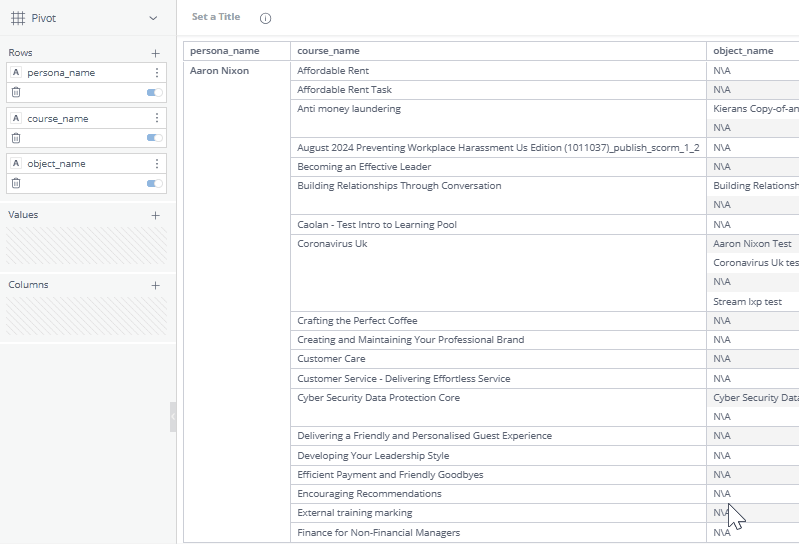This screenshot has width=799, height=544.
Task: Collapse the left panel using its edge handle
Action: [173, 416]
